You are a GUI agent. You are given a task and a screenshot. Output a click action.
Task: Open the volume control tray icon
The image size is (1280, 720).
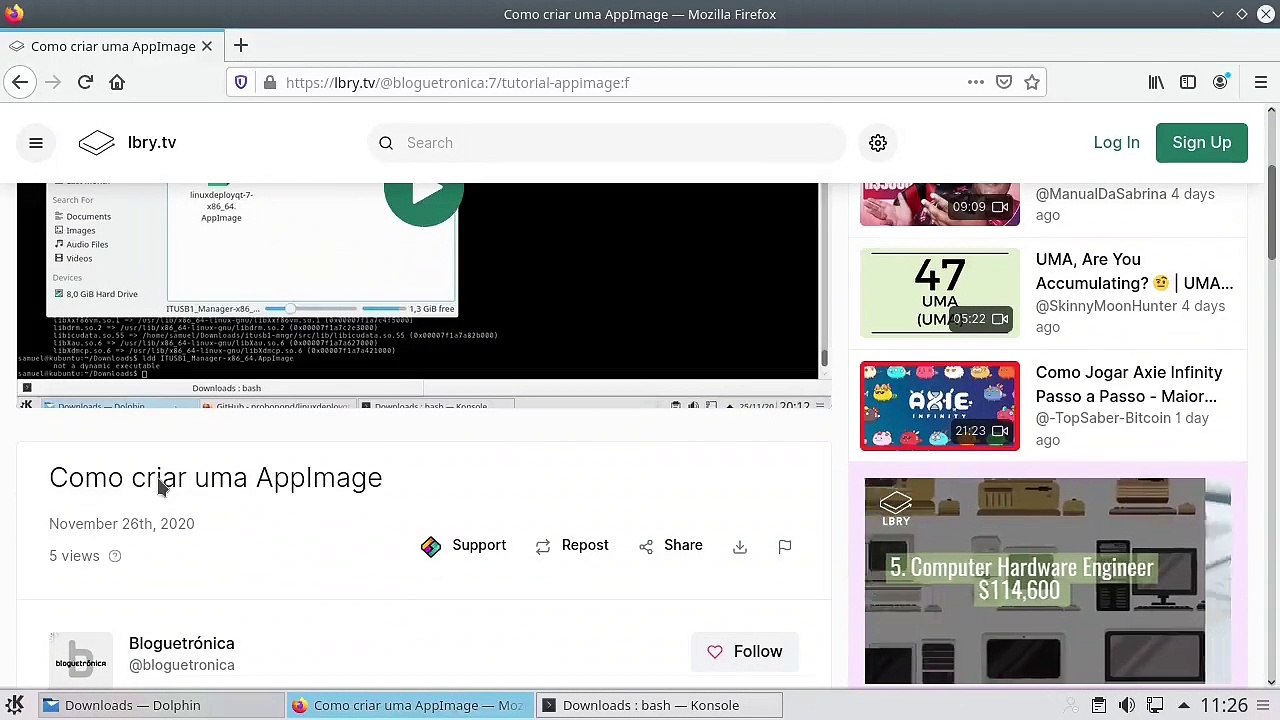pos(1127,705)
